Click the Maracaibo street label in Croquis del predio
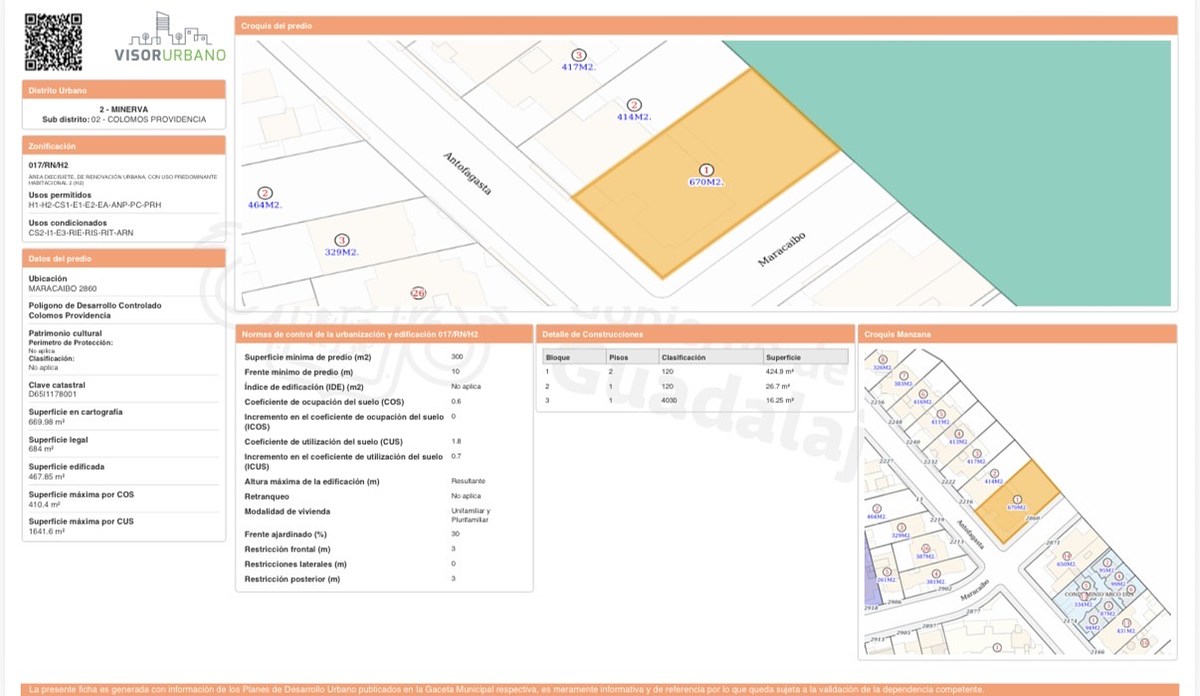The image size is (1200, 696). [781, 249]
